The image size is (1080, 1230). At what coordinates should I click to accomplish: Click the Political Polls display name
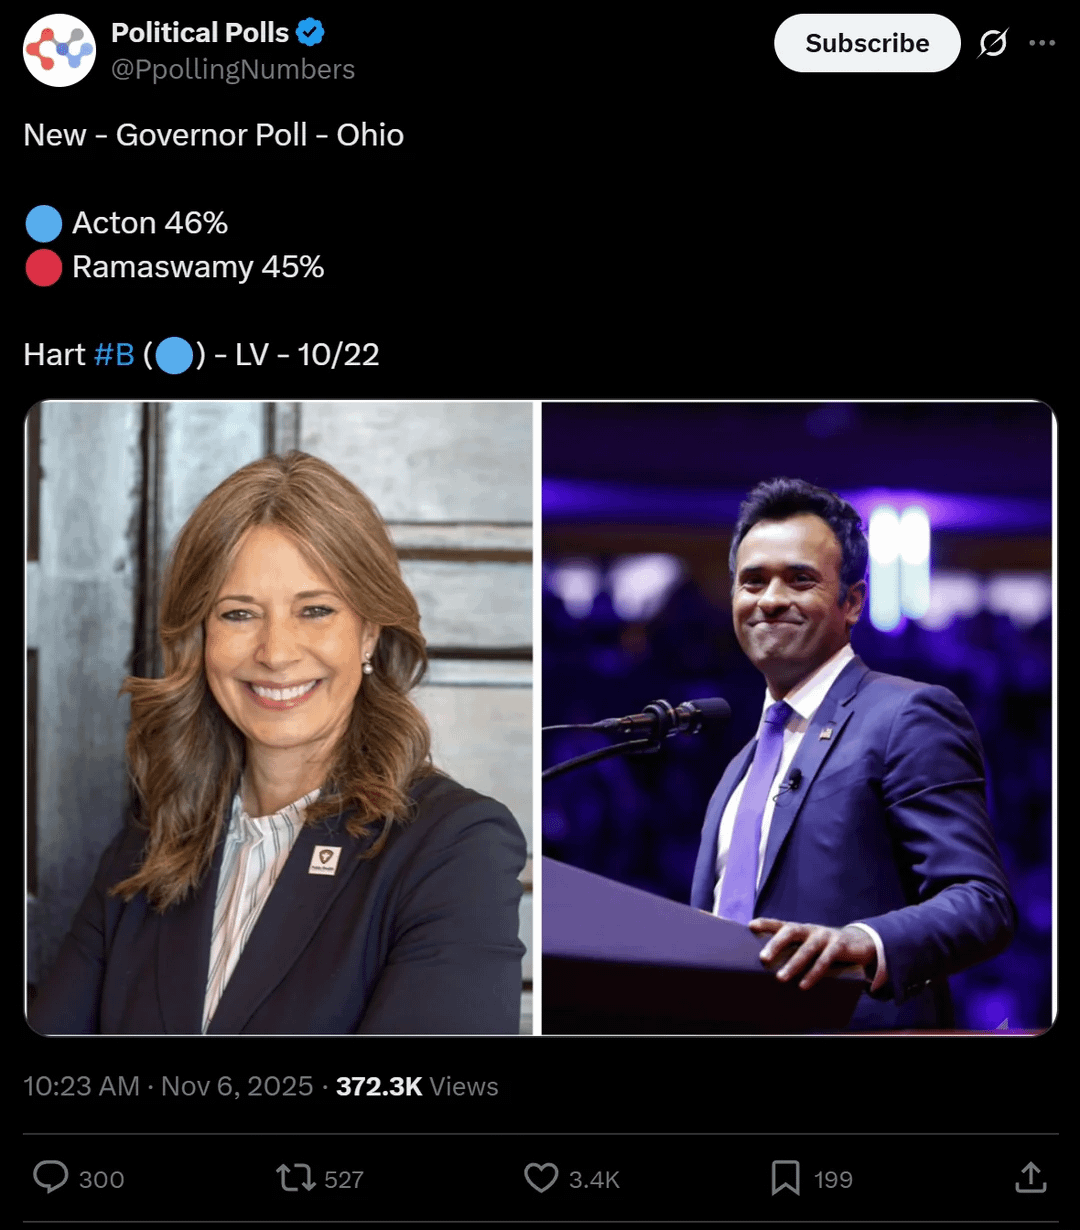coord(200,33)
